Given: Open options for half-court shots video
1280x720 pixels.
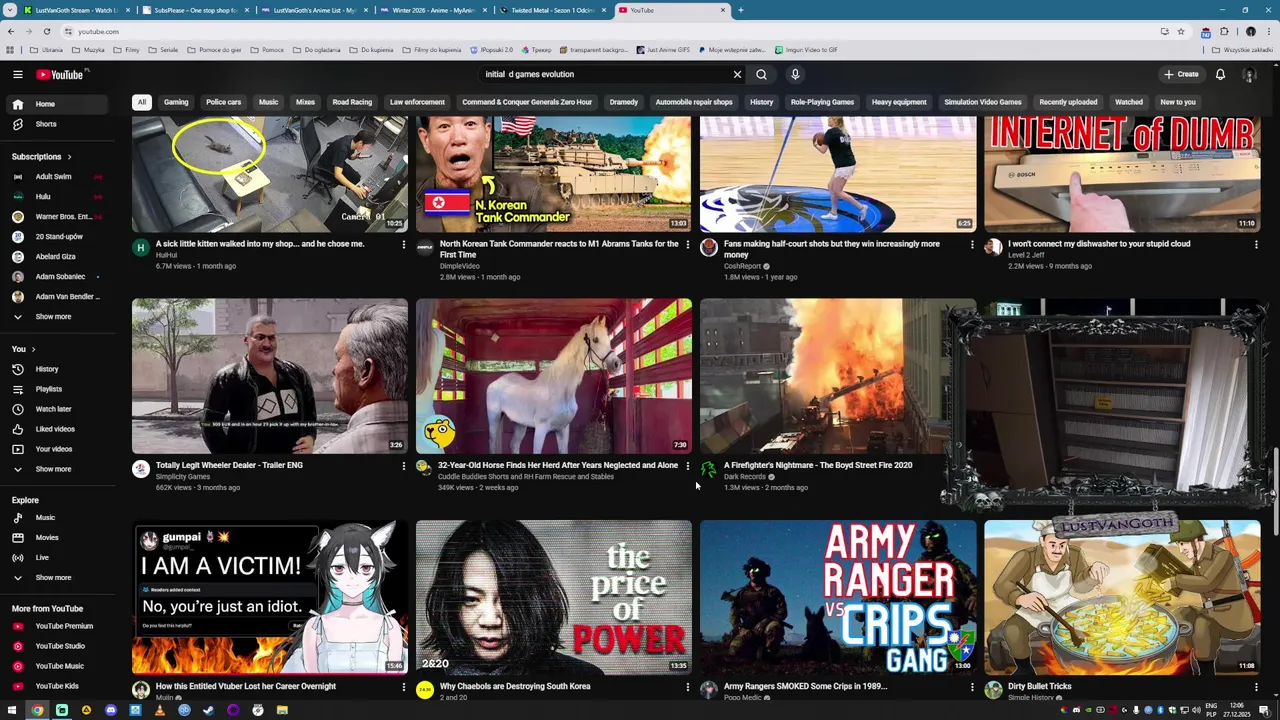Looking at the screenshot, I should tap(972, 244).
